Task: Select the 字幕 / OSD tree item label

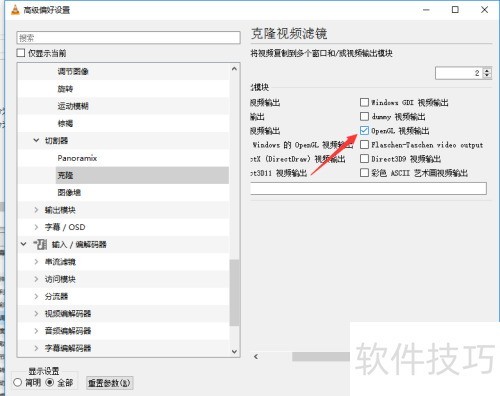Action: [65, 227]
